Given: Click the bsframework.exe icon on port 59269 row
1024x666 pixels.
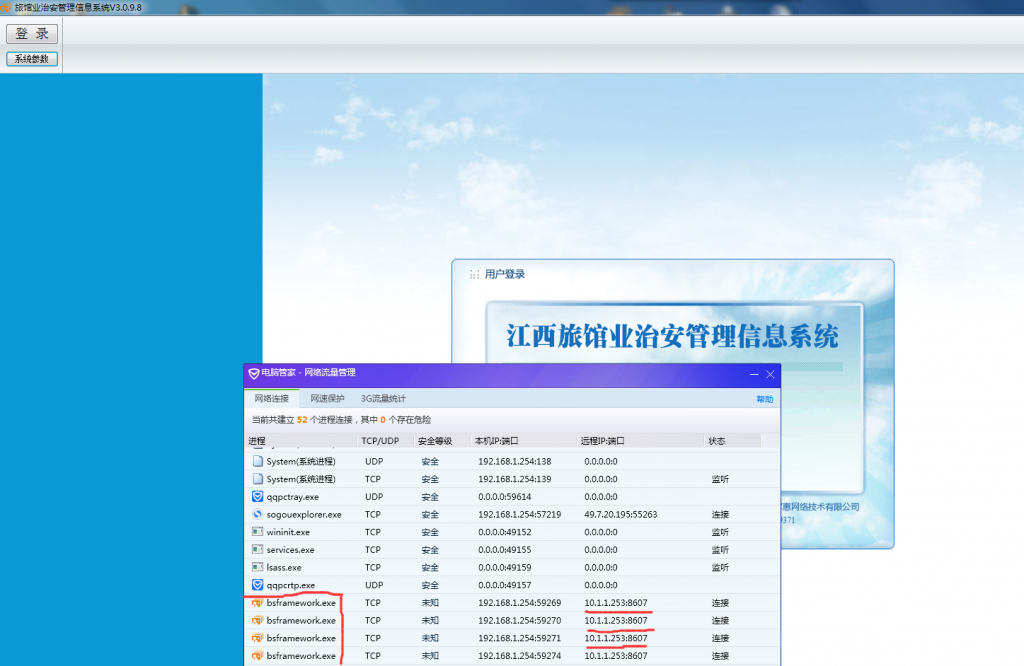Looking at the screenshot, I should pyautogui.click(x=257, y=603).
